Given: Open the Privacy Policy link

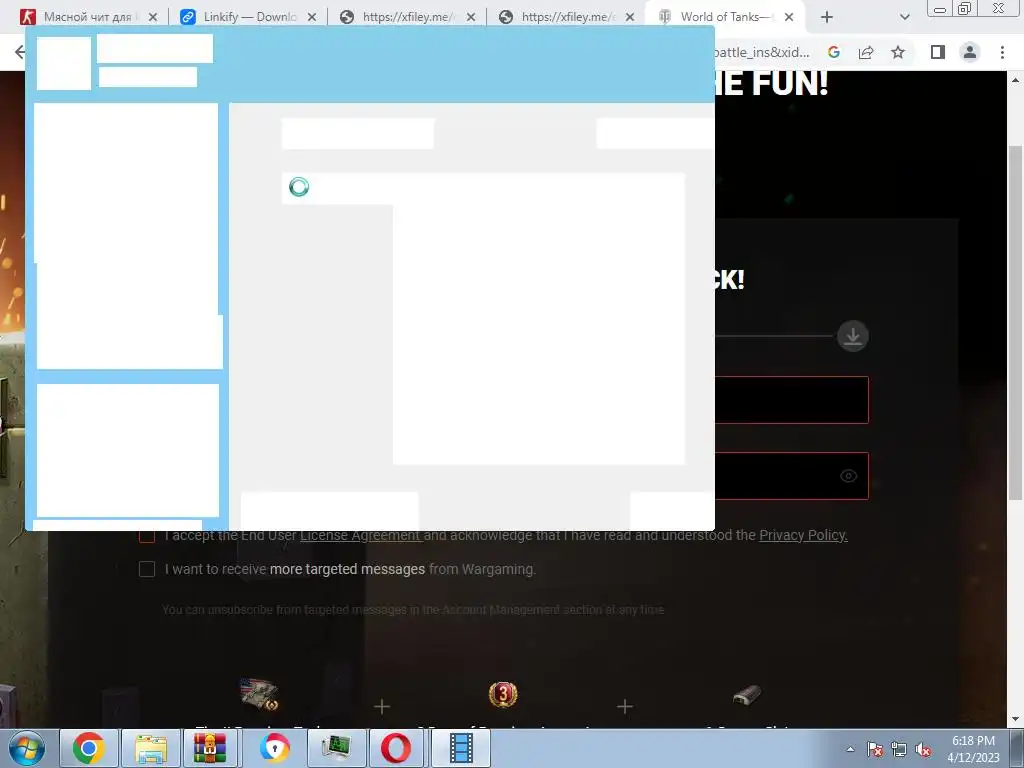Looking at the screenshot, I should (x=803, y=536).
